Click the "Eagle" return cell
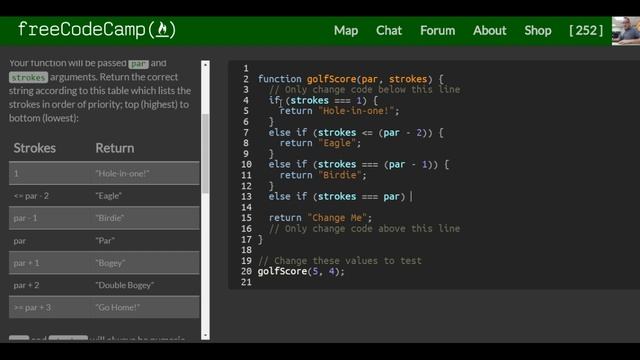The image size is (640, 360). [109, 196]
